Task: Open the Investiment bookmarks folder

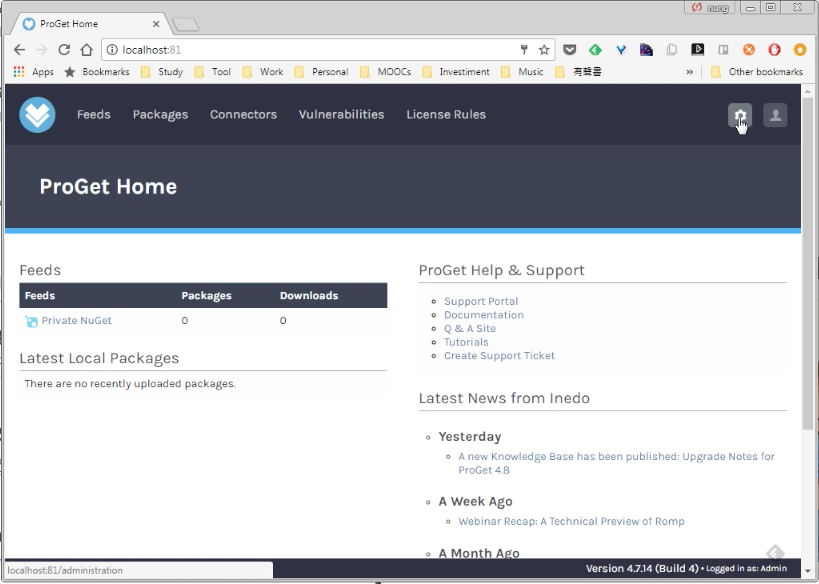Action: click(x=455, y=72)
